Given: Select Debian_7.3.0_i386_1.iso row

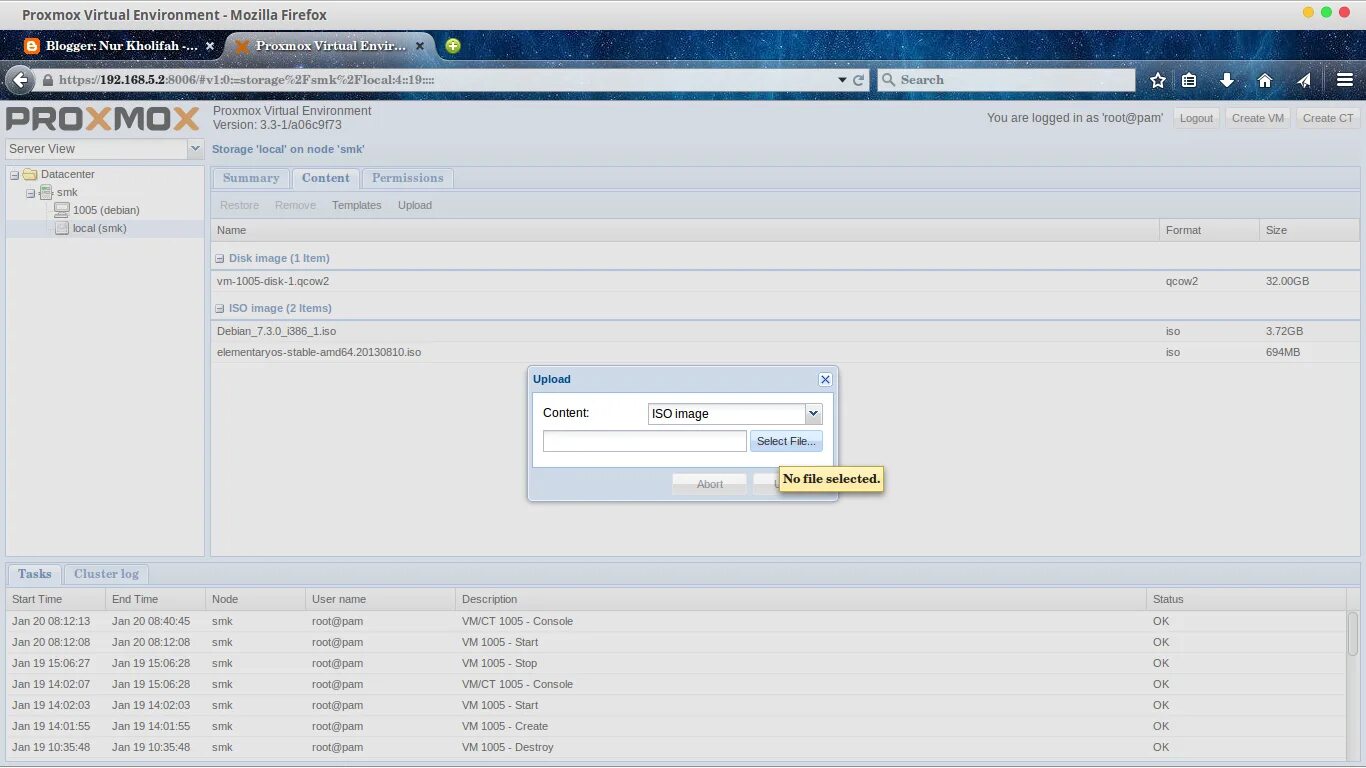Looking at the screenshot, I should (785, 331).
